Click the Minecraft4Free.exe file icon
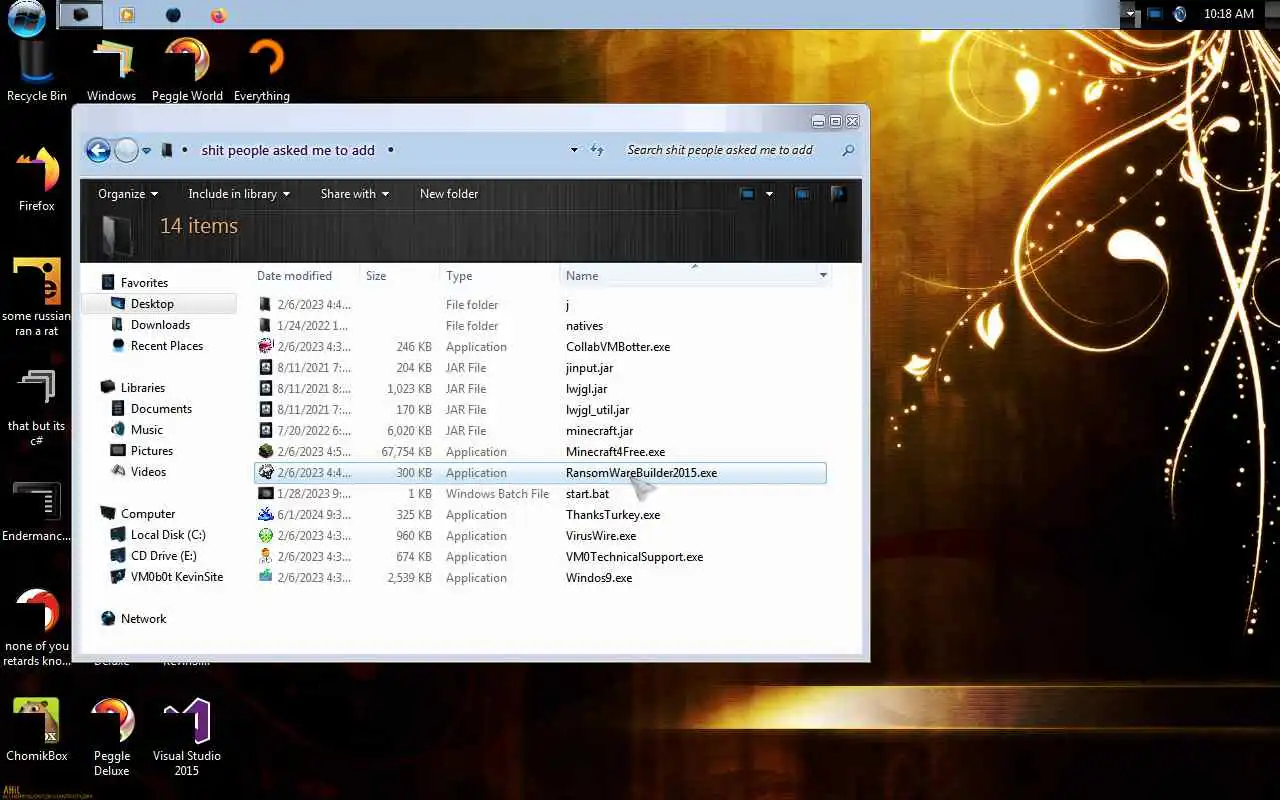The image size is (1280, 800). 265,452
